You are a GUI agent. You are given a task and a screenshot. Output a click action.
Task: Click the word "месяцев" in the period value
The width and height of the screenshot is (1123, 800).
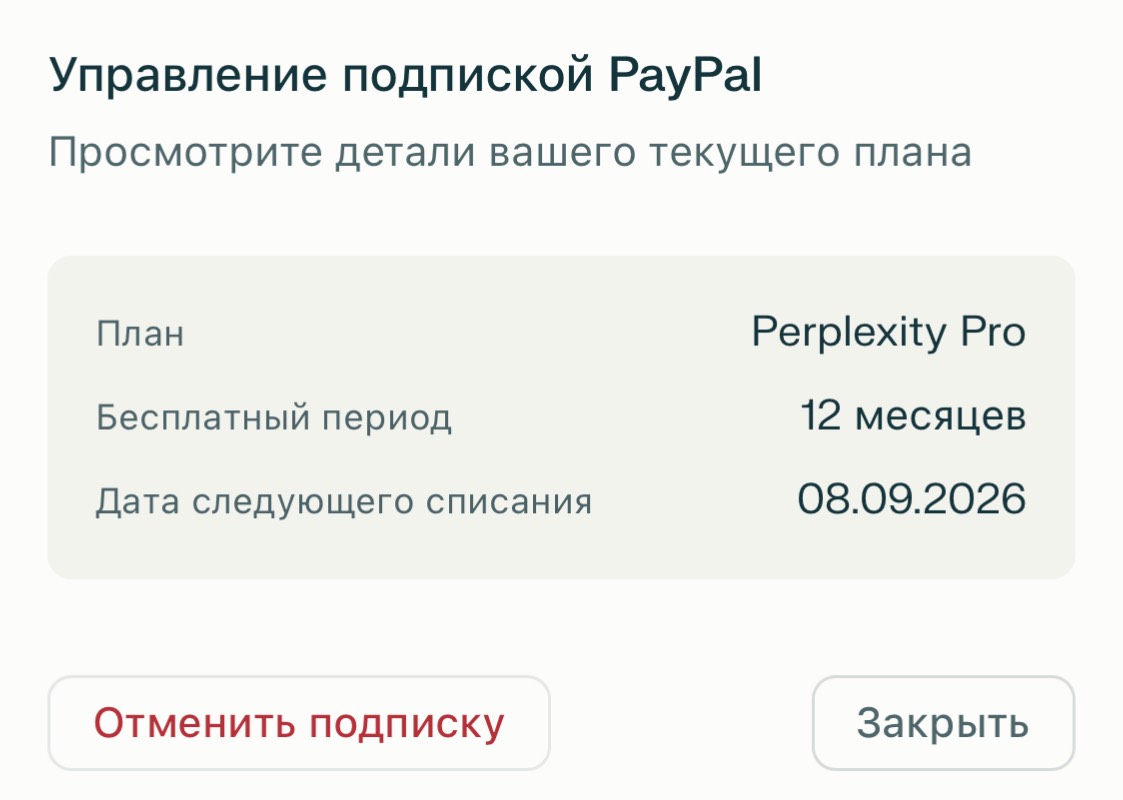[940, 416]
